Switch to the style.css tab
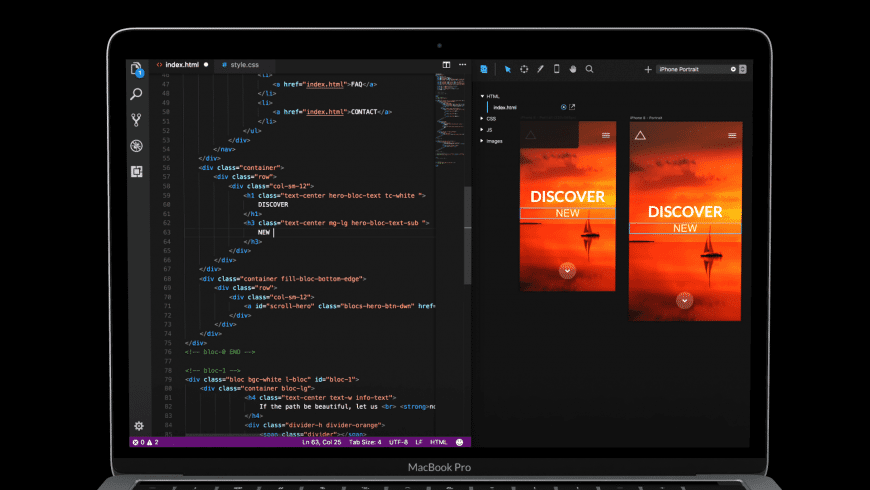Viewport: 870px width, 490px height. tap(244, 64)
